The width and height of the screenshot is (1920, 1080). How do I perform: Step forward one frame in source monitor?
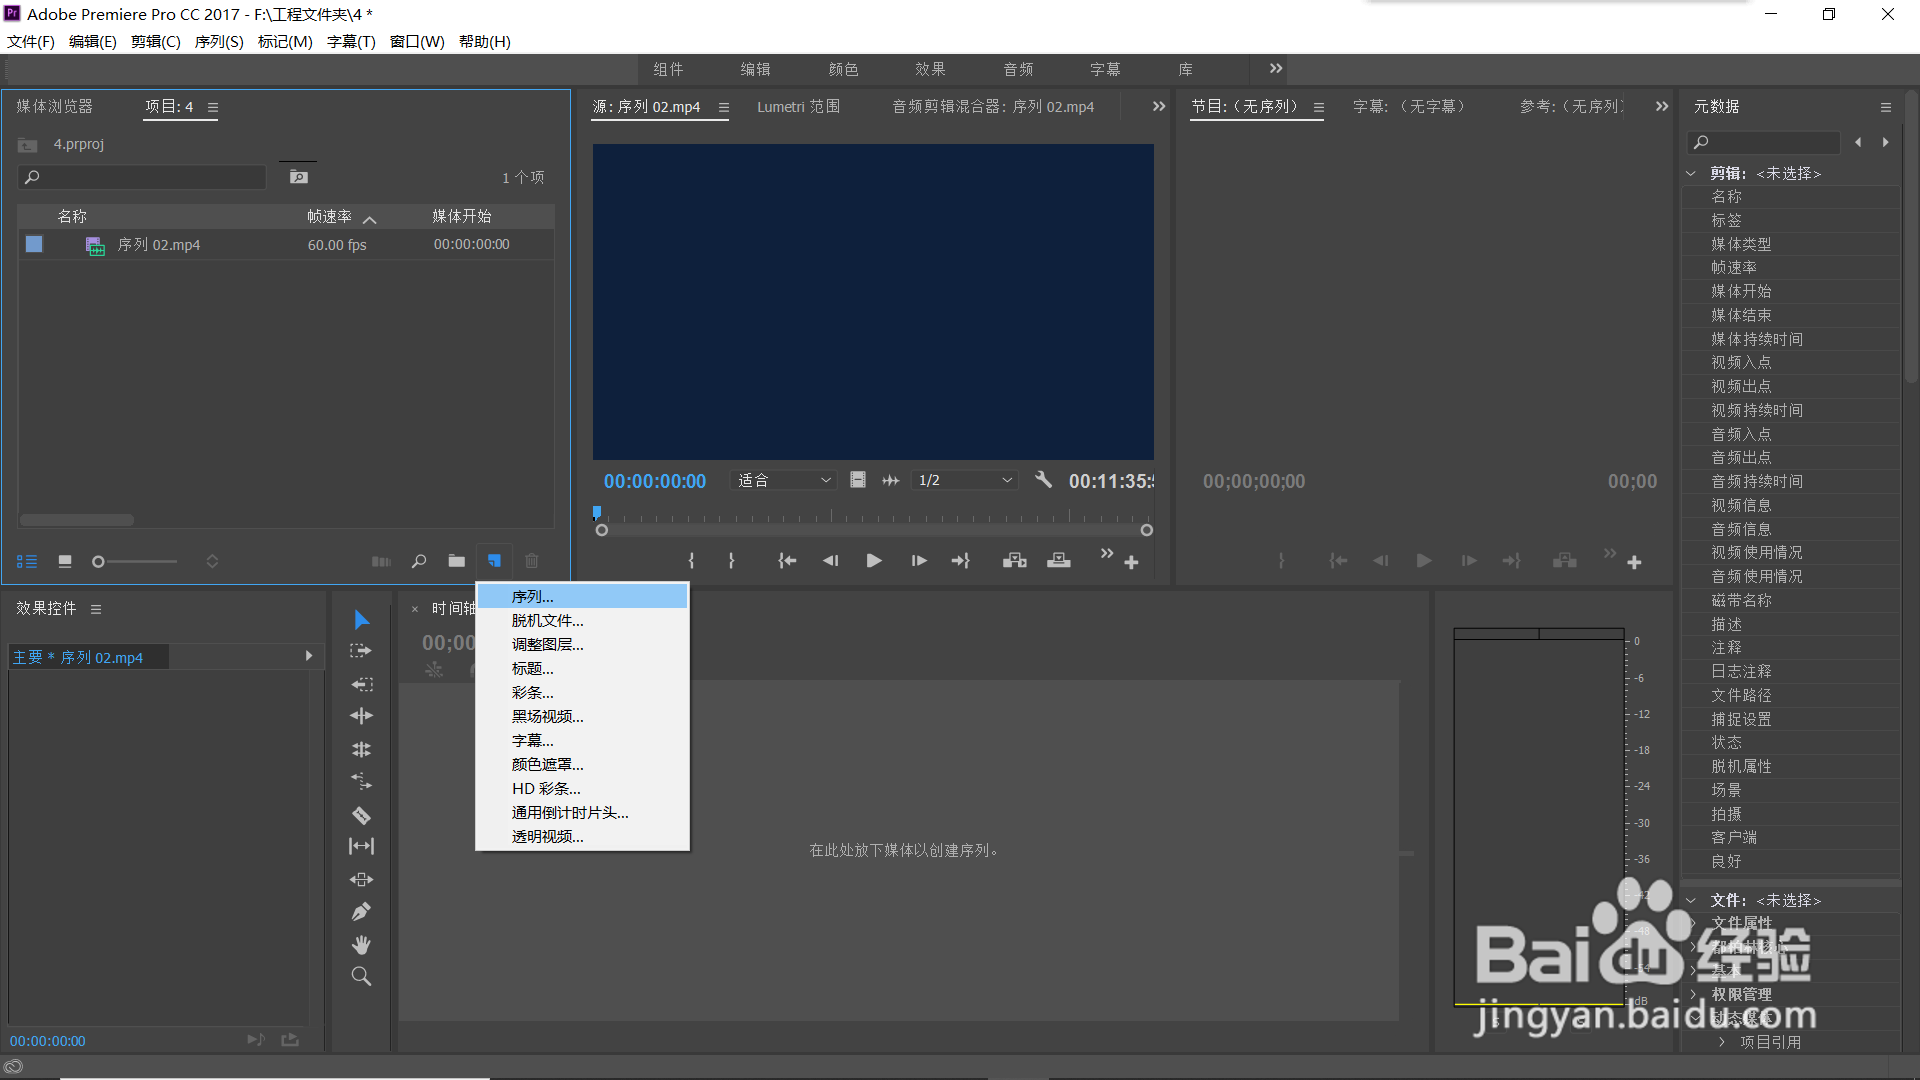point(919,561)
